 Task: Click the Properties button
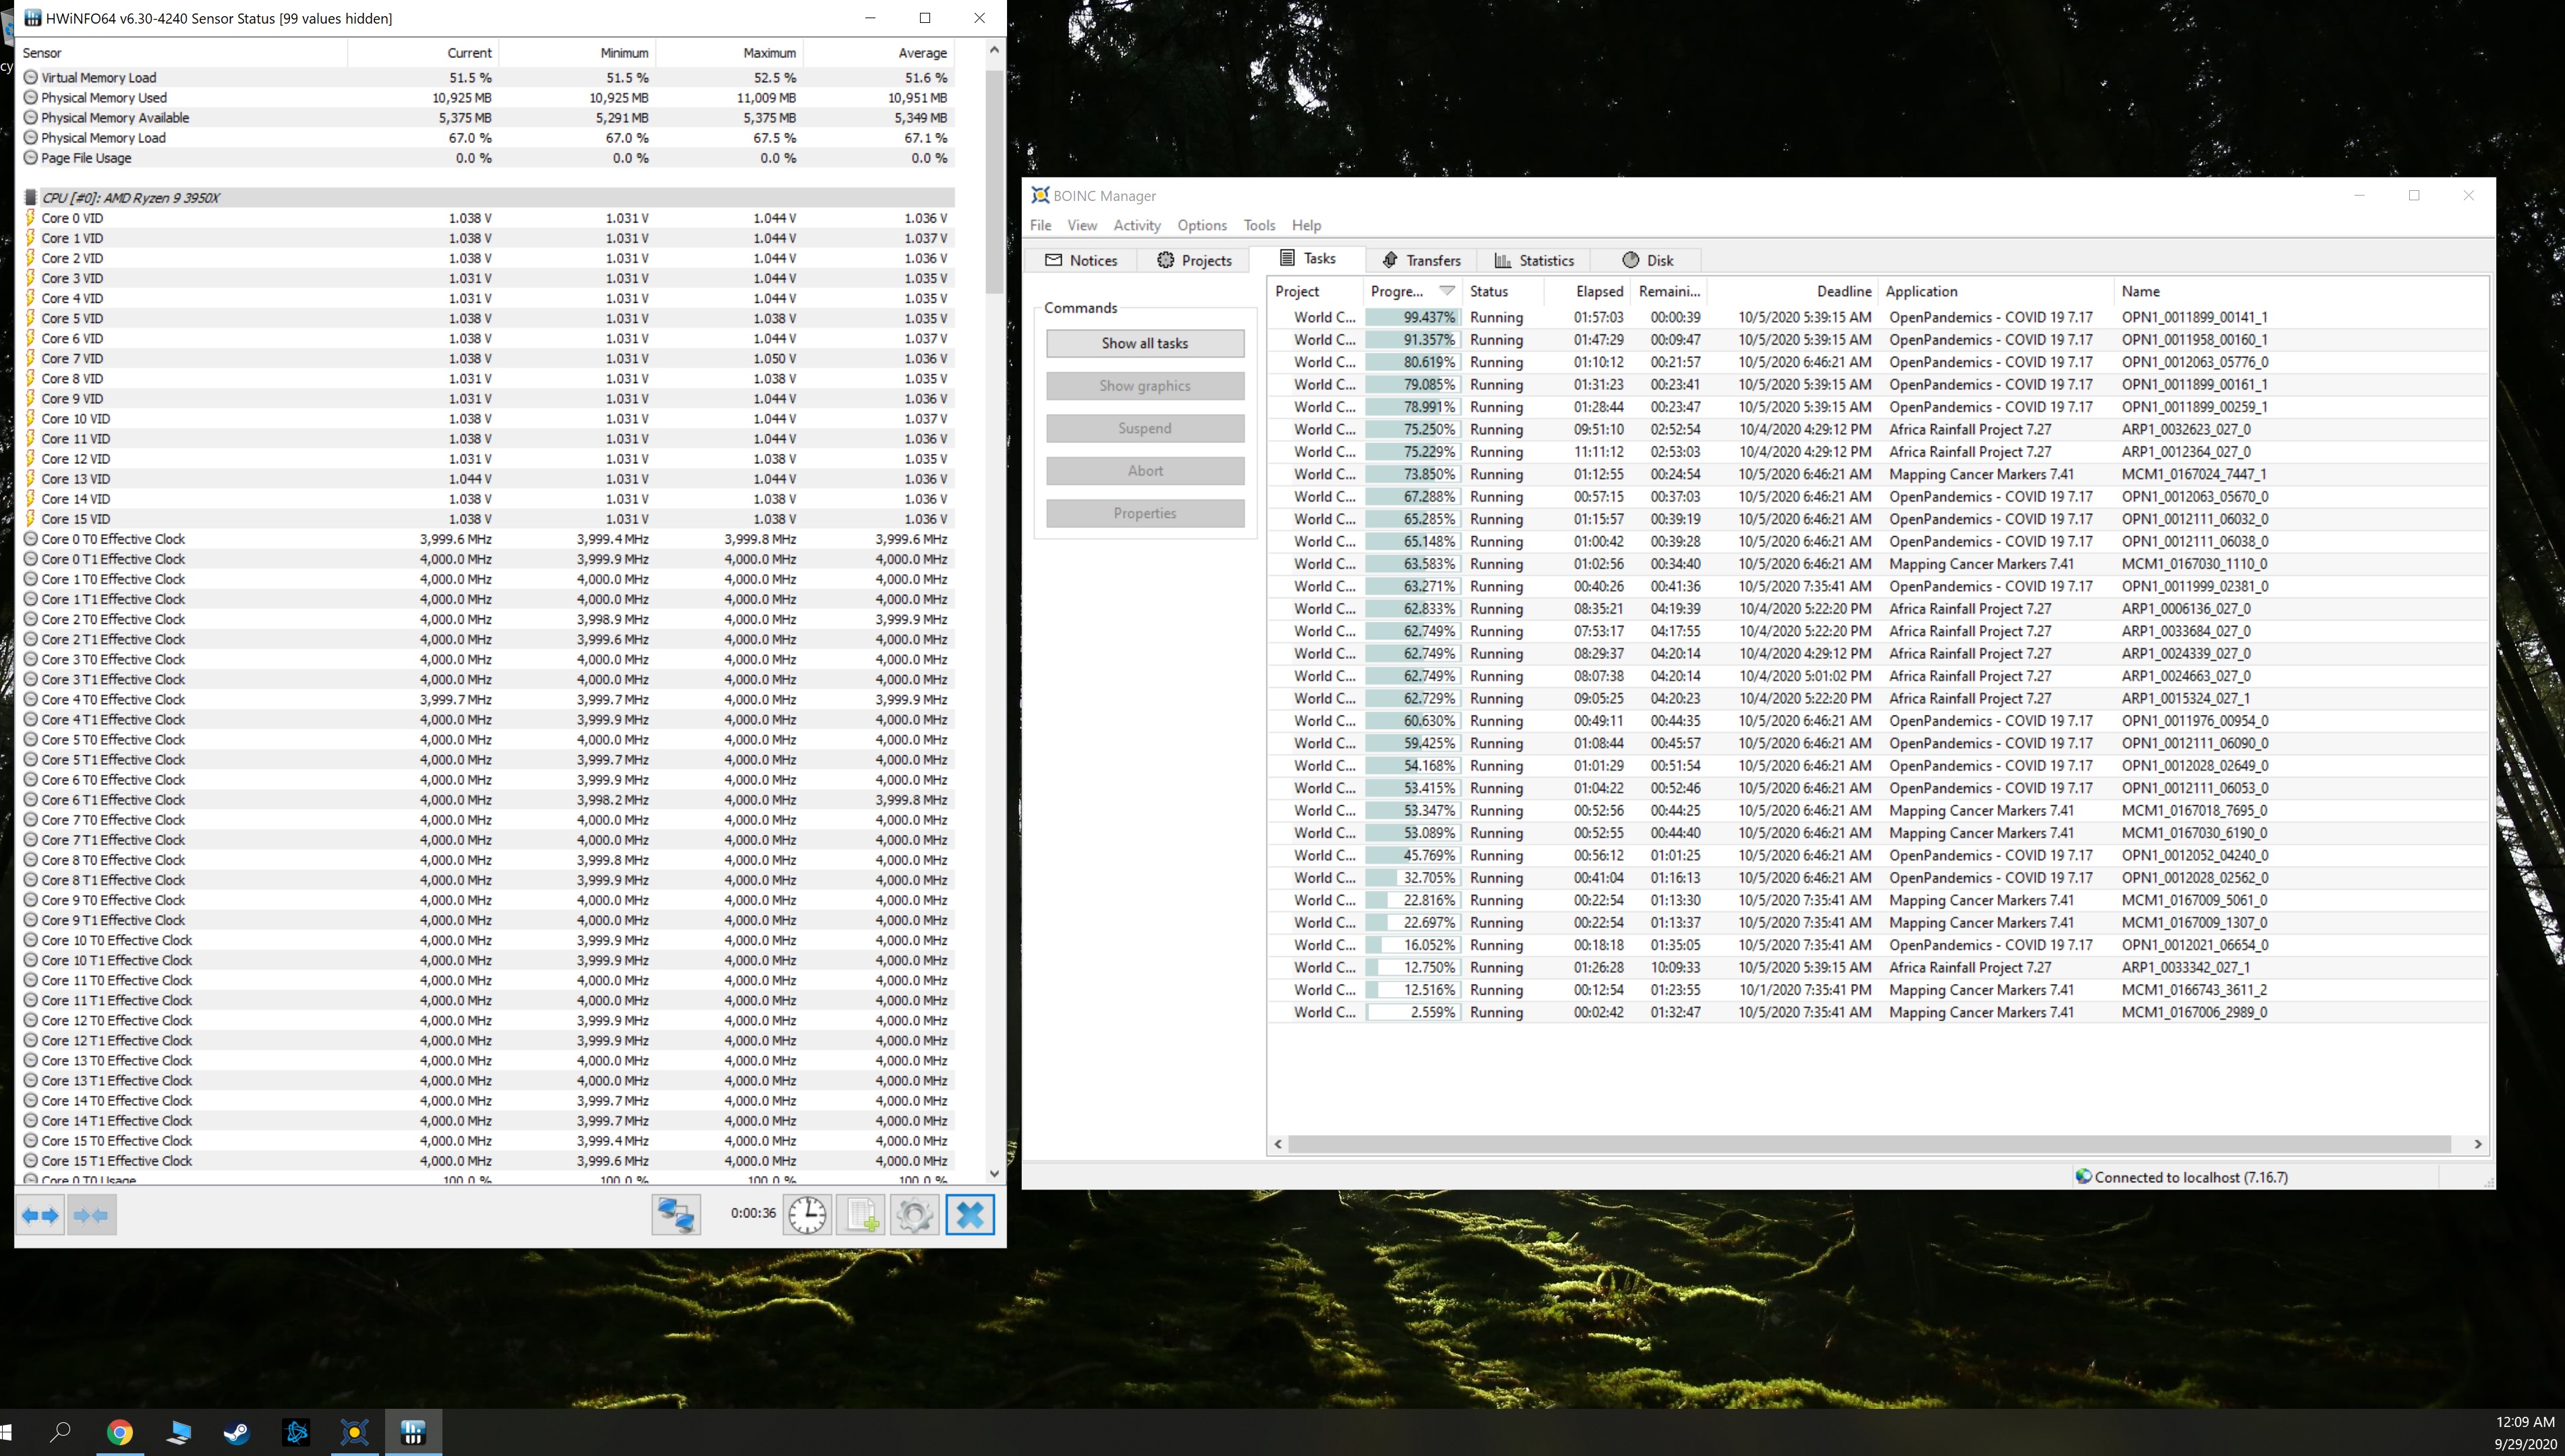[1145, 513]
